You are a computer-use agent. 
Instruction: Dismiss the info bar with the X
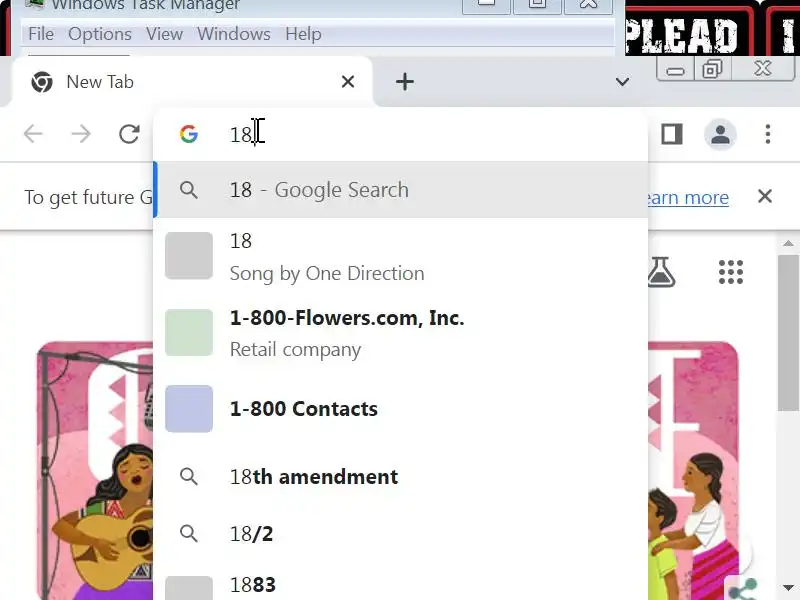764,196
